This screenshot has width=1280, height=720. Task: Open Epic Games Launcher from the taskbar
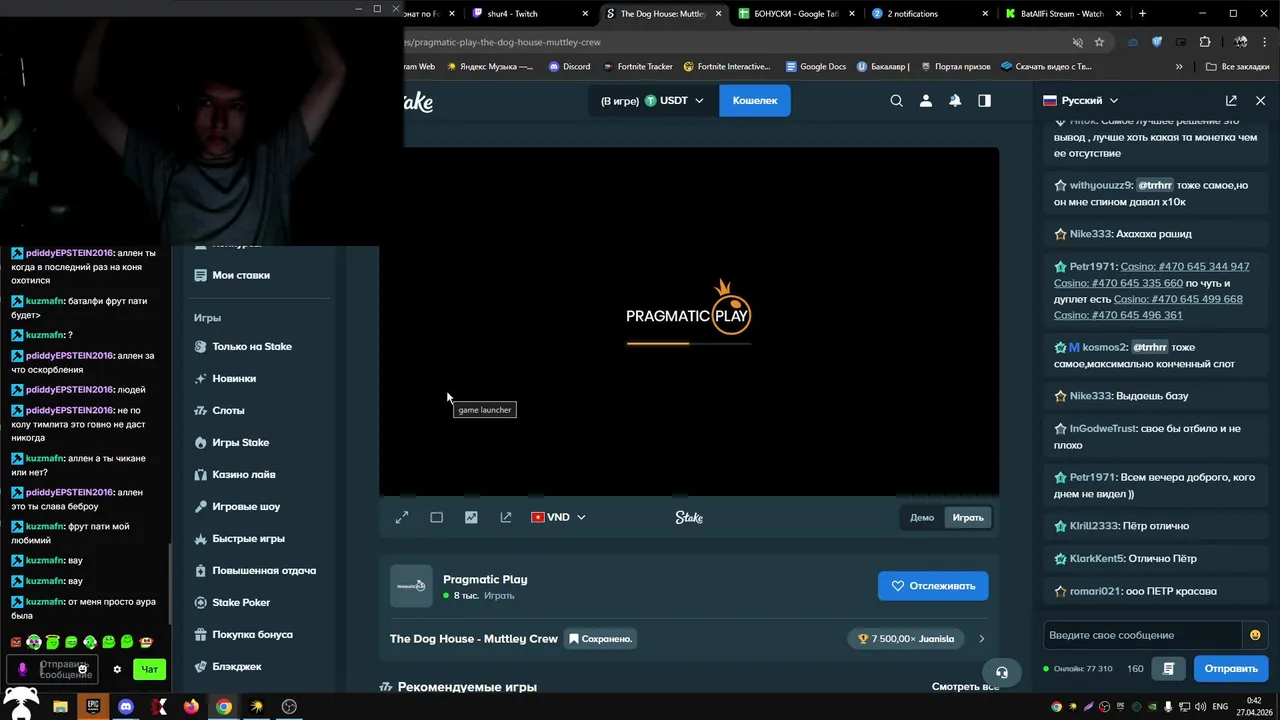93,707
